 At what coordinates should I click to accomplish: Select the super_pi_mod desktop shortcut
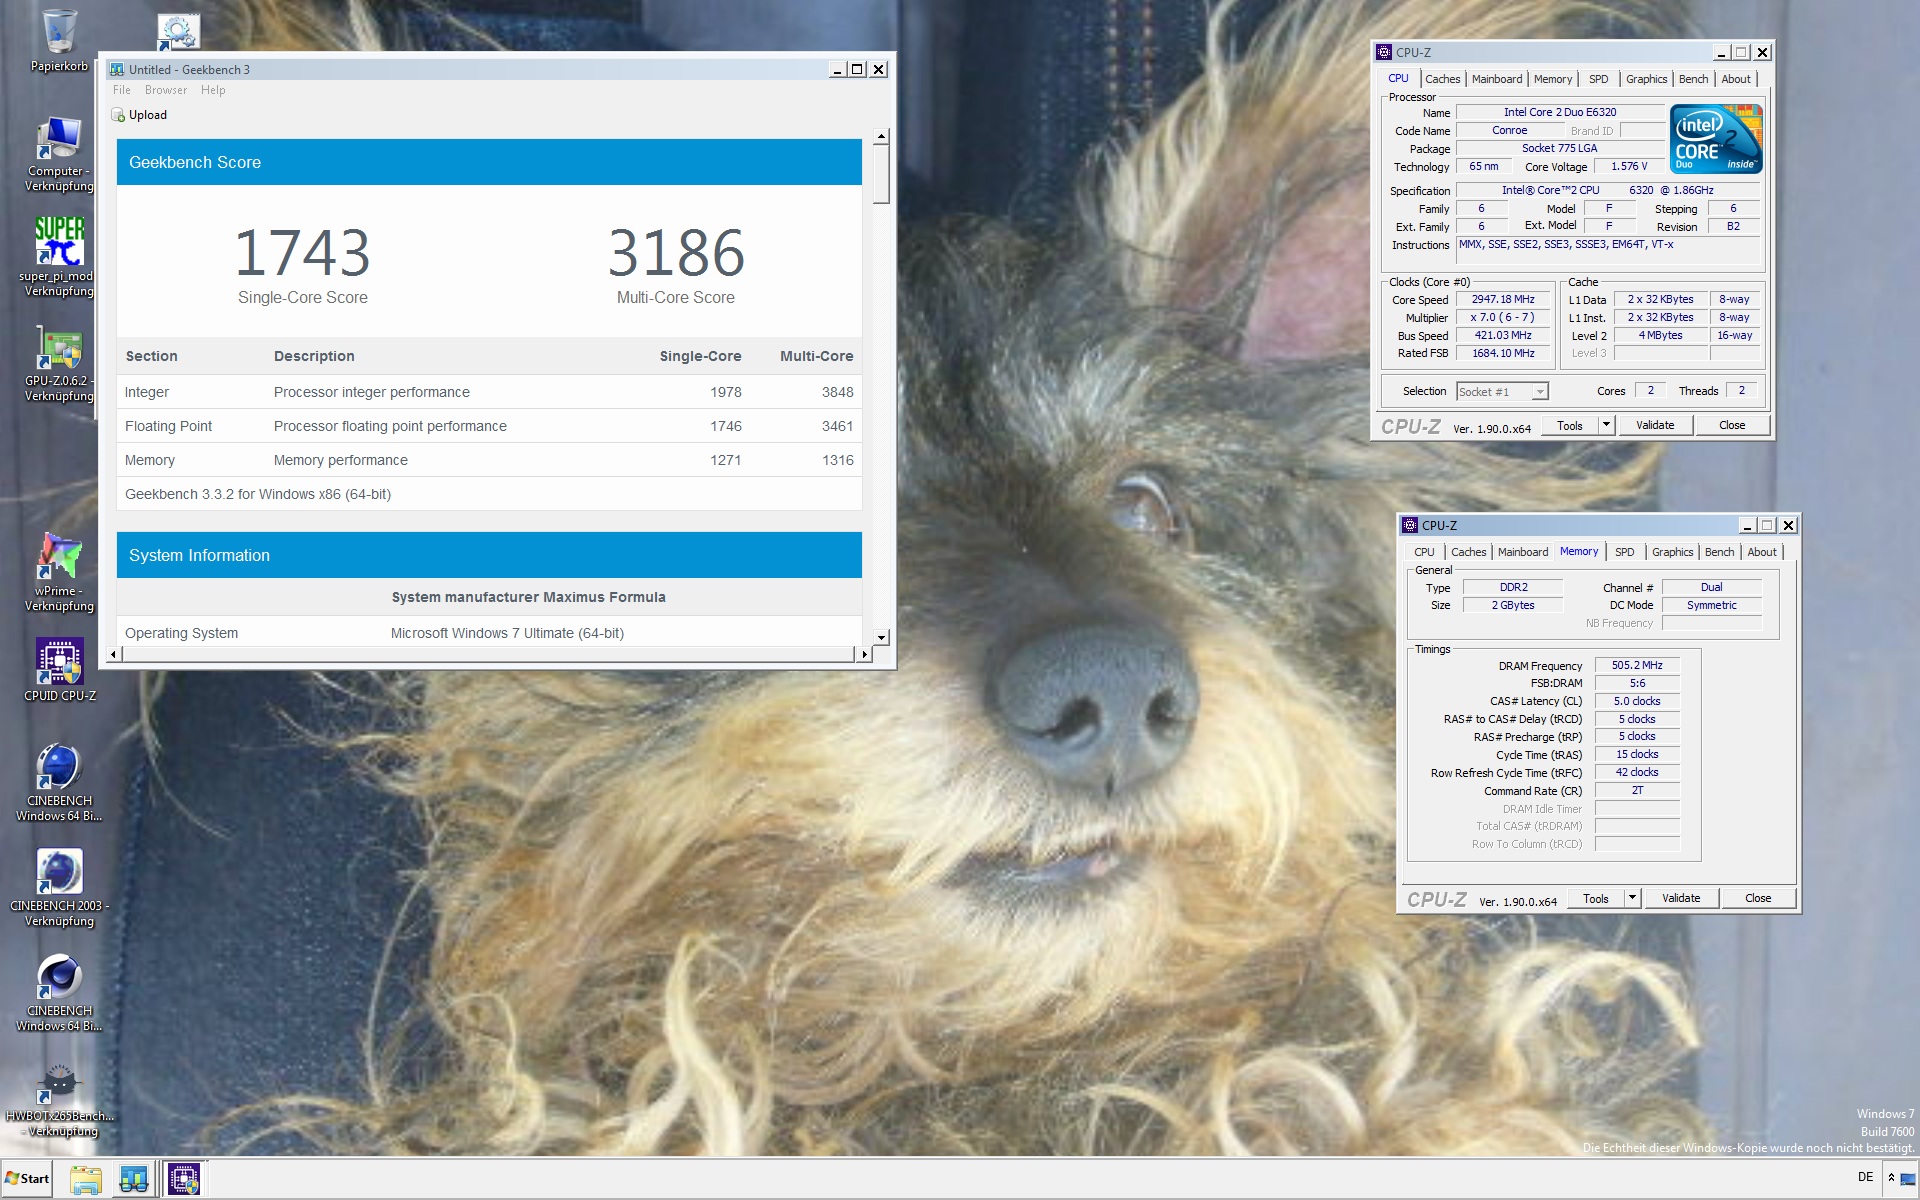coord(57,257)
